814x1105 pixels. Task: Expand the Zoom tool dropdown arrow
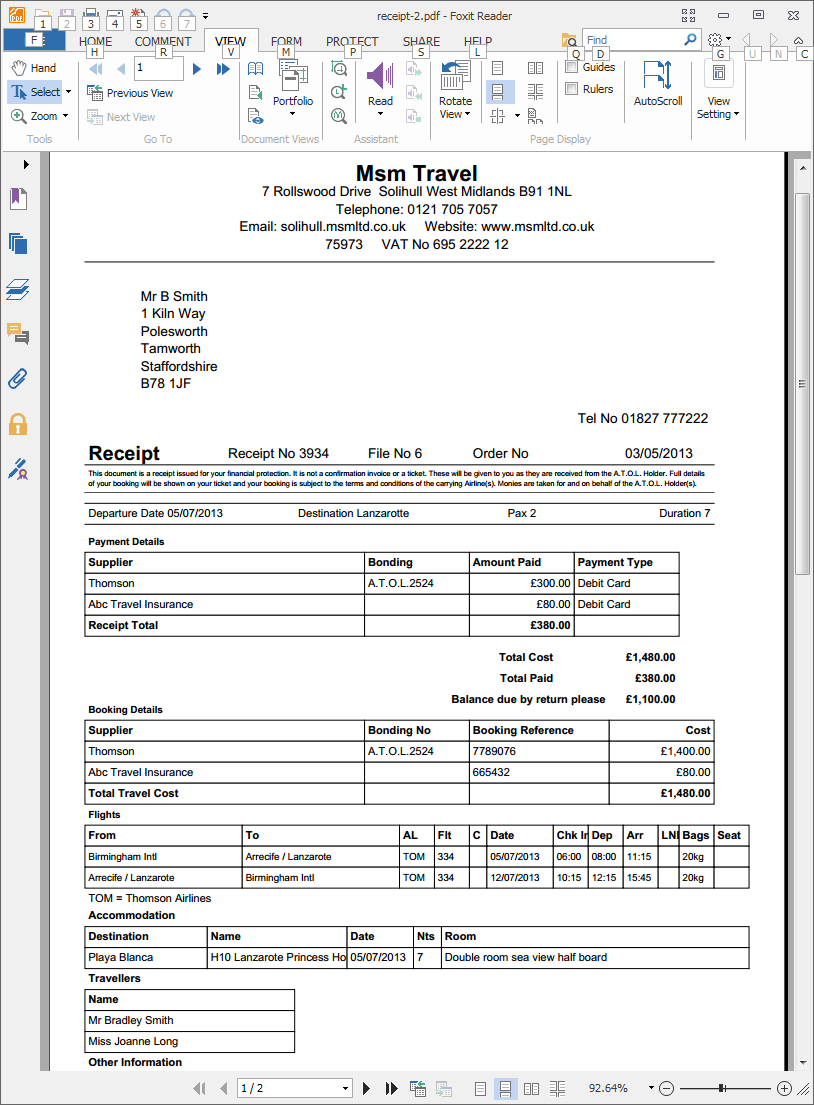click(x=66, y=116)
